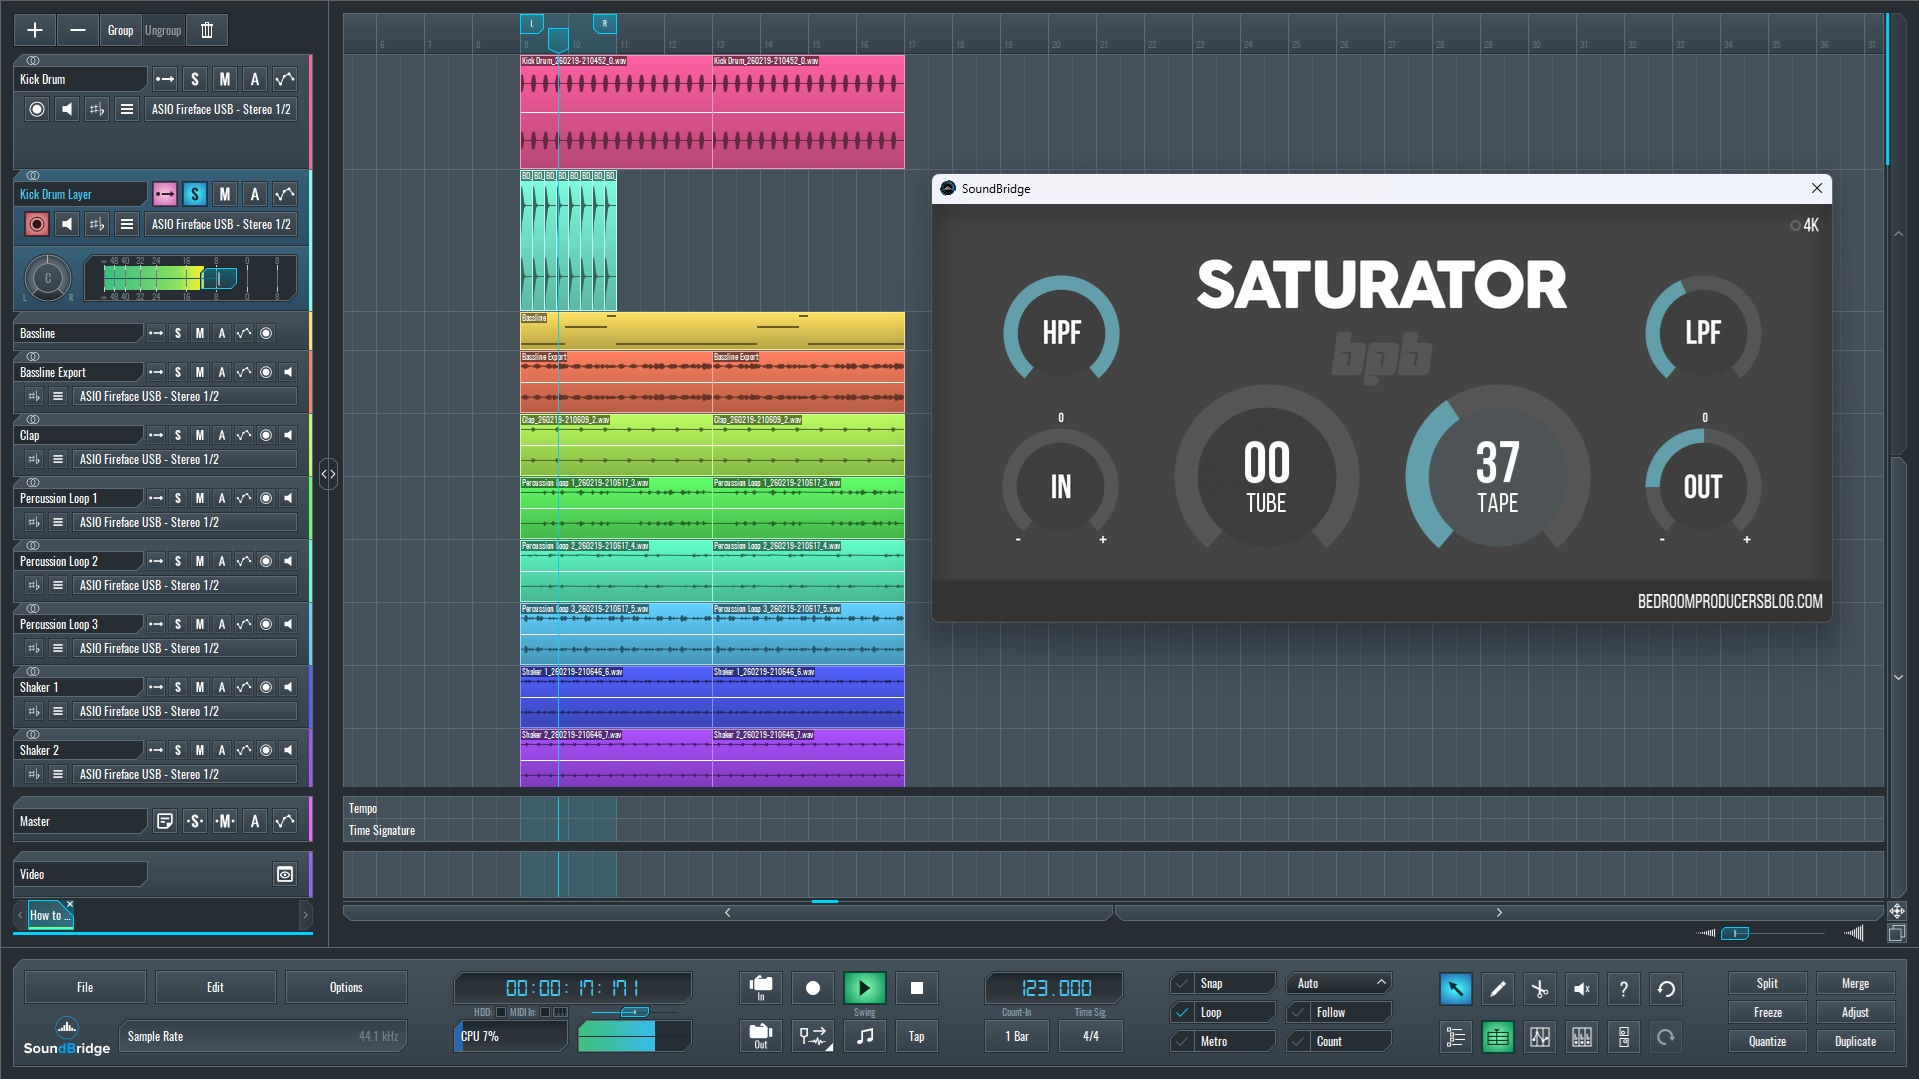
Task: Click the Split button
Action: tap(1767, 984)
